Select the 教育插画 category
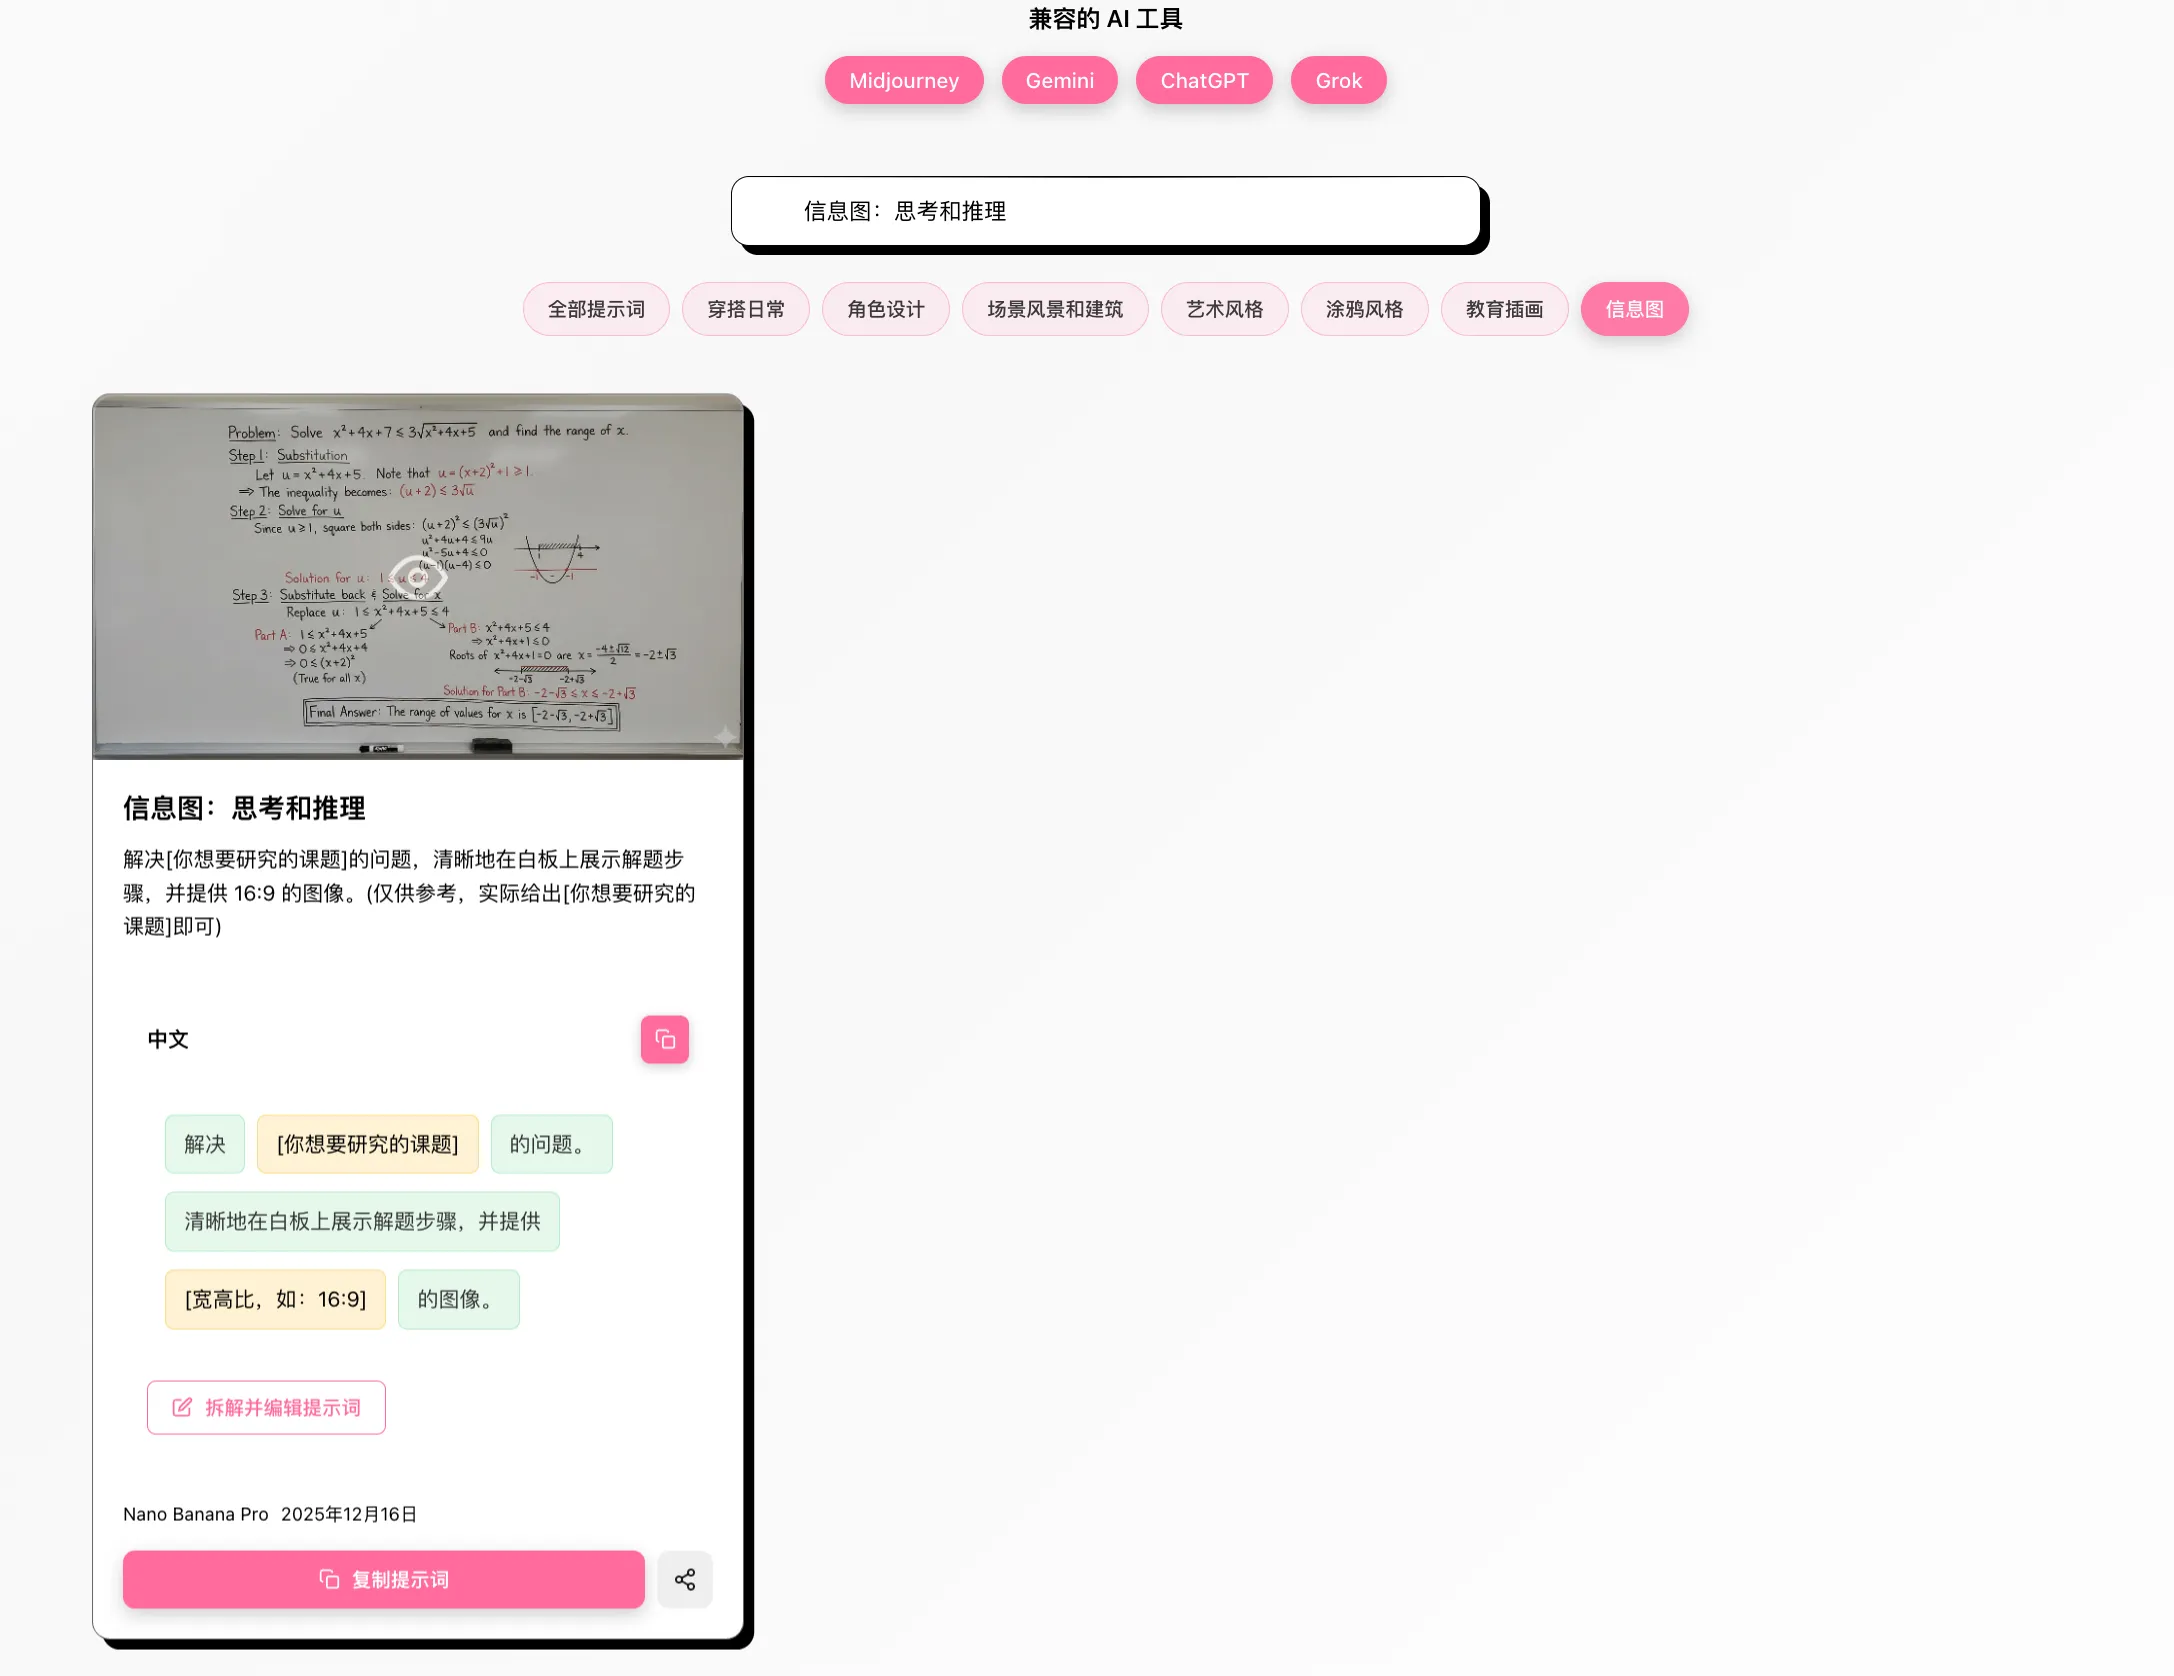2174x1676 pixels. (x=1504, y=309)
